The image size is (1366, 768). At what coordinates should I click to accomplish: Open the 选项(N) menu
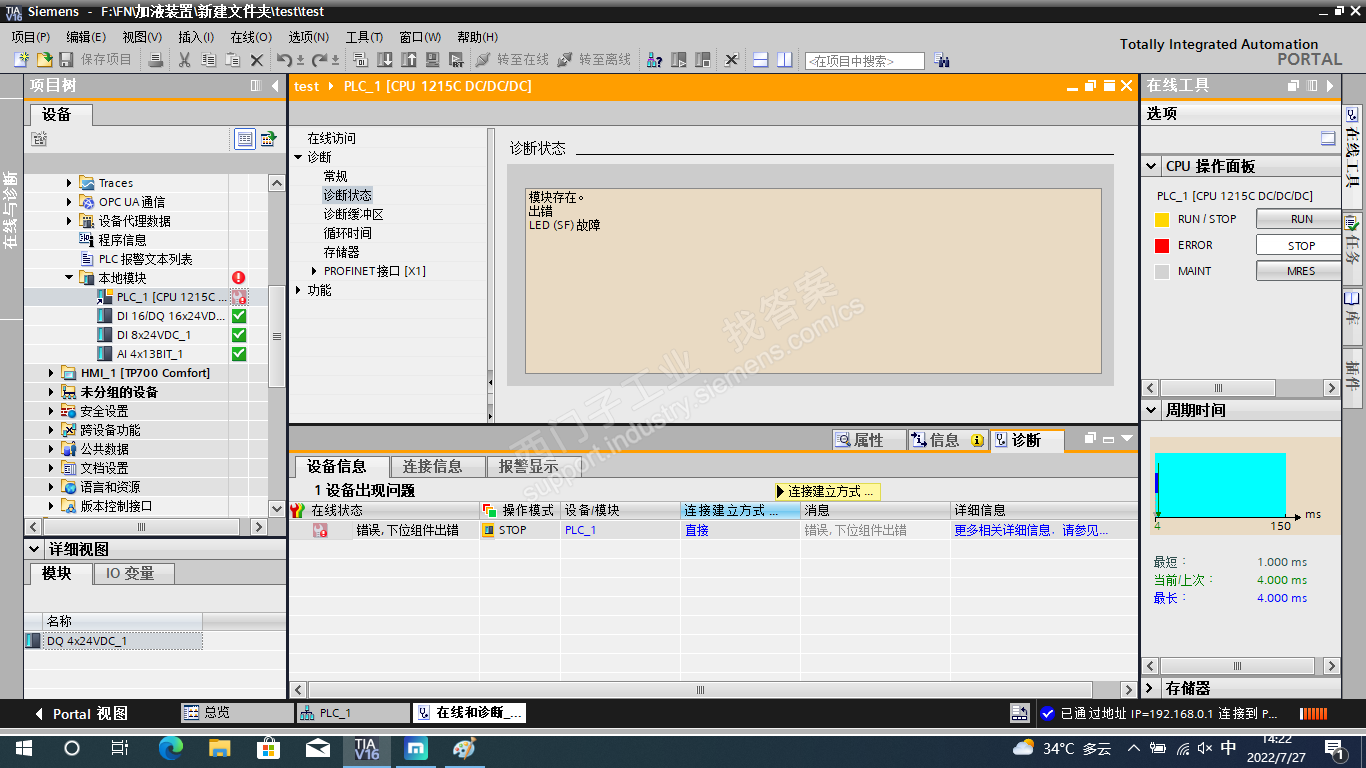(x=308, y=37)
